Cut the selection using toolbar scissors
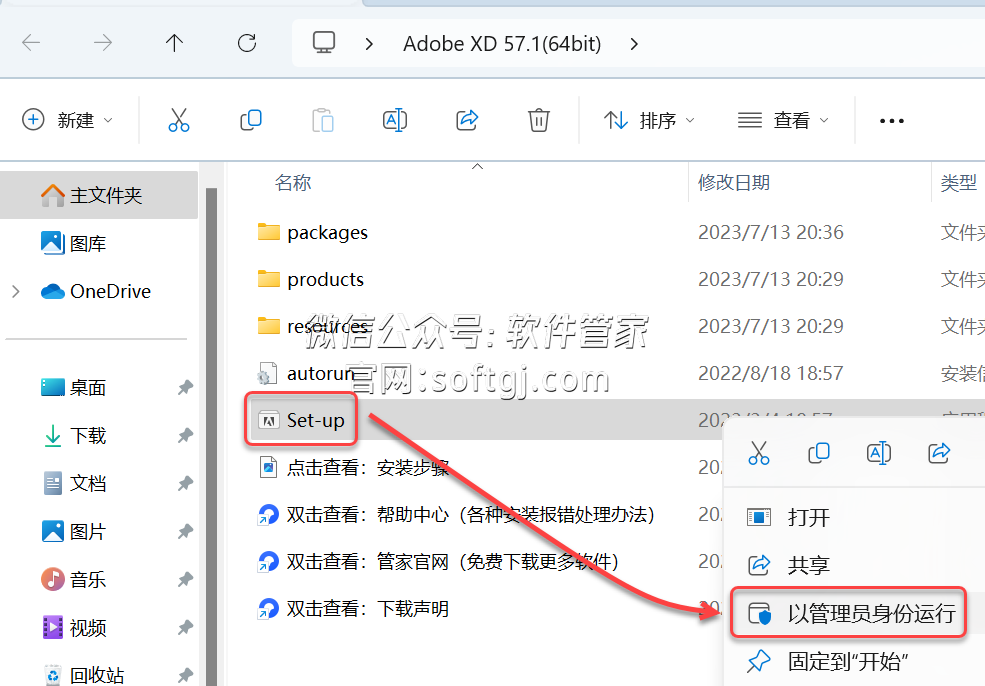Viewport: 985px width, 686px height. click(178, 119)
